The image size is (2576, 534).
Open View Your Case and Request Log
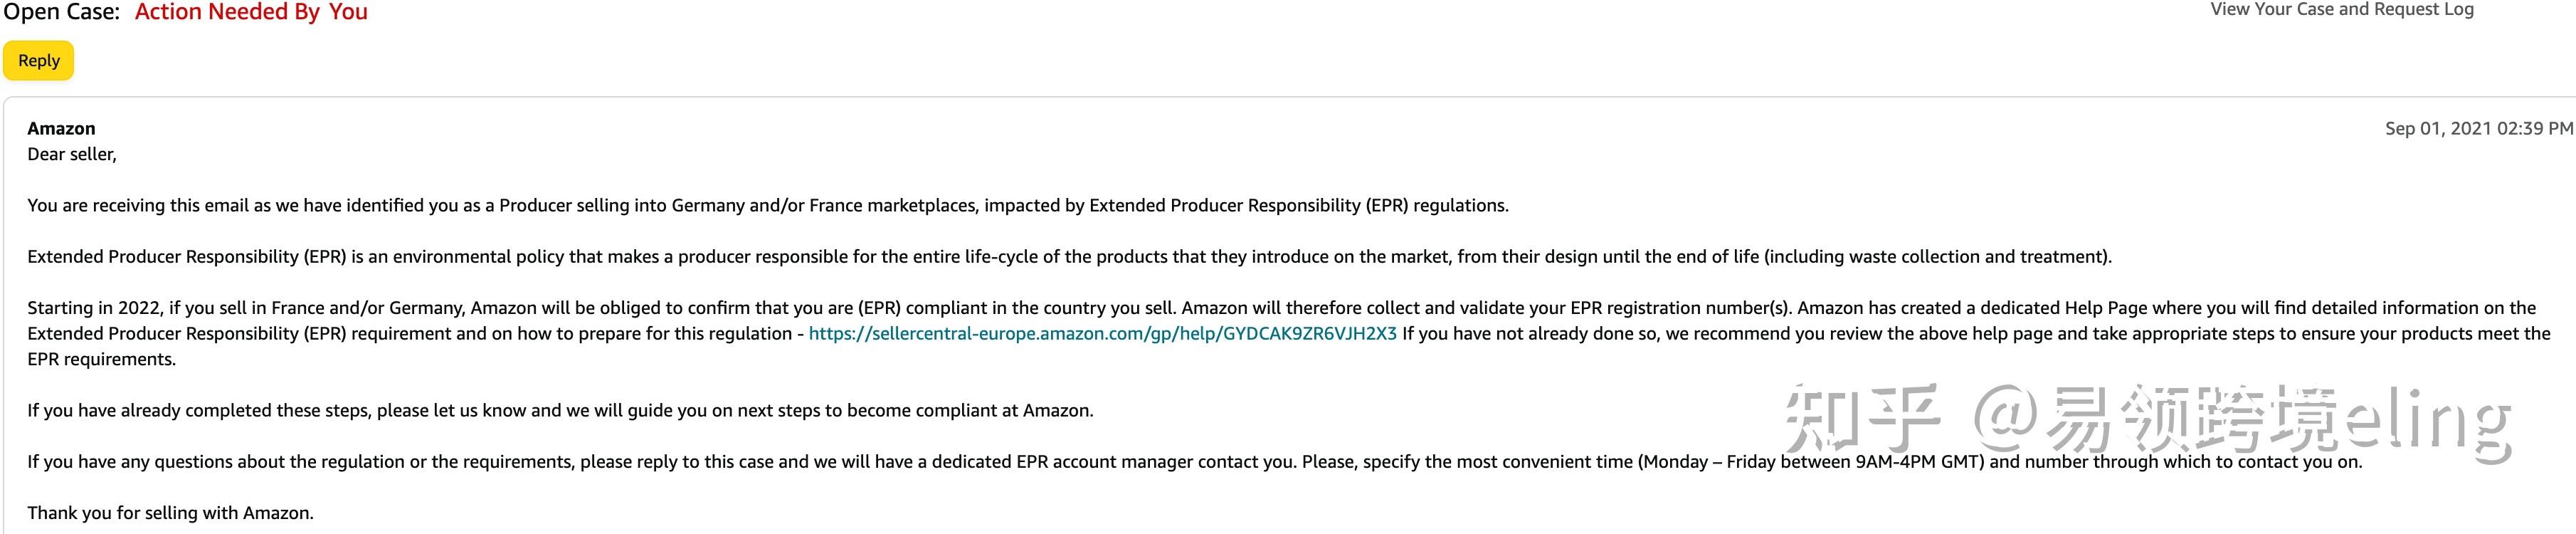[x=2342, y=10]
